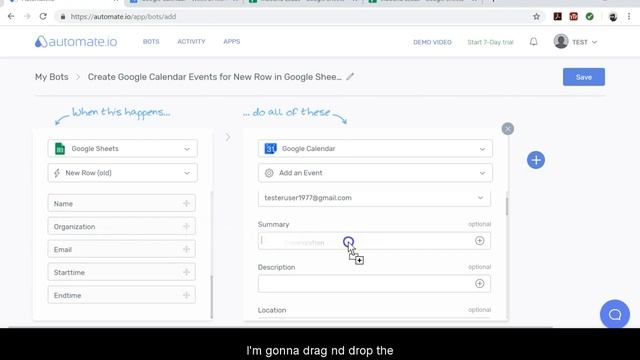Click the Google Calendar app icon
640x360 pixels.
tap(270, 149)
